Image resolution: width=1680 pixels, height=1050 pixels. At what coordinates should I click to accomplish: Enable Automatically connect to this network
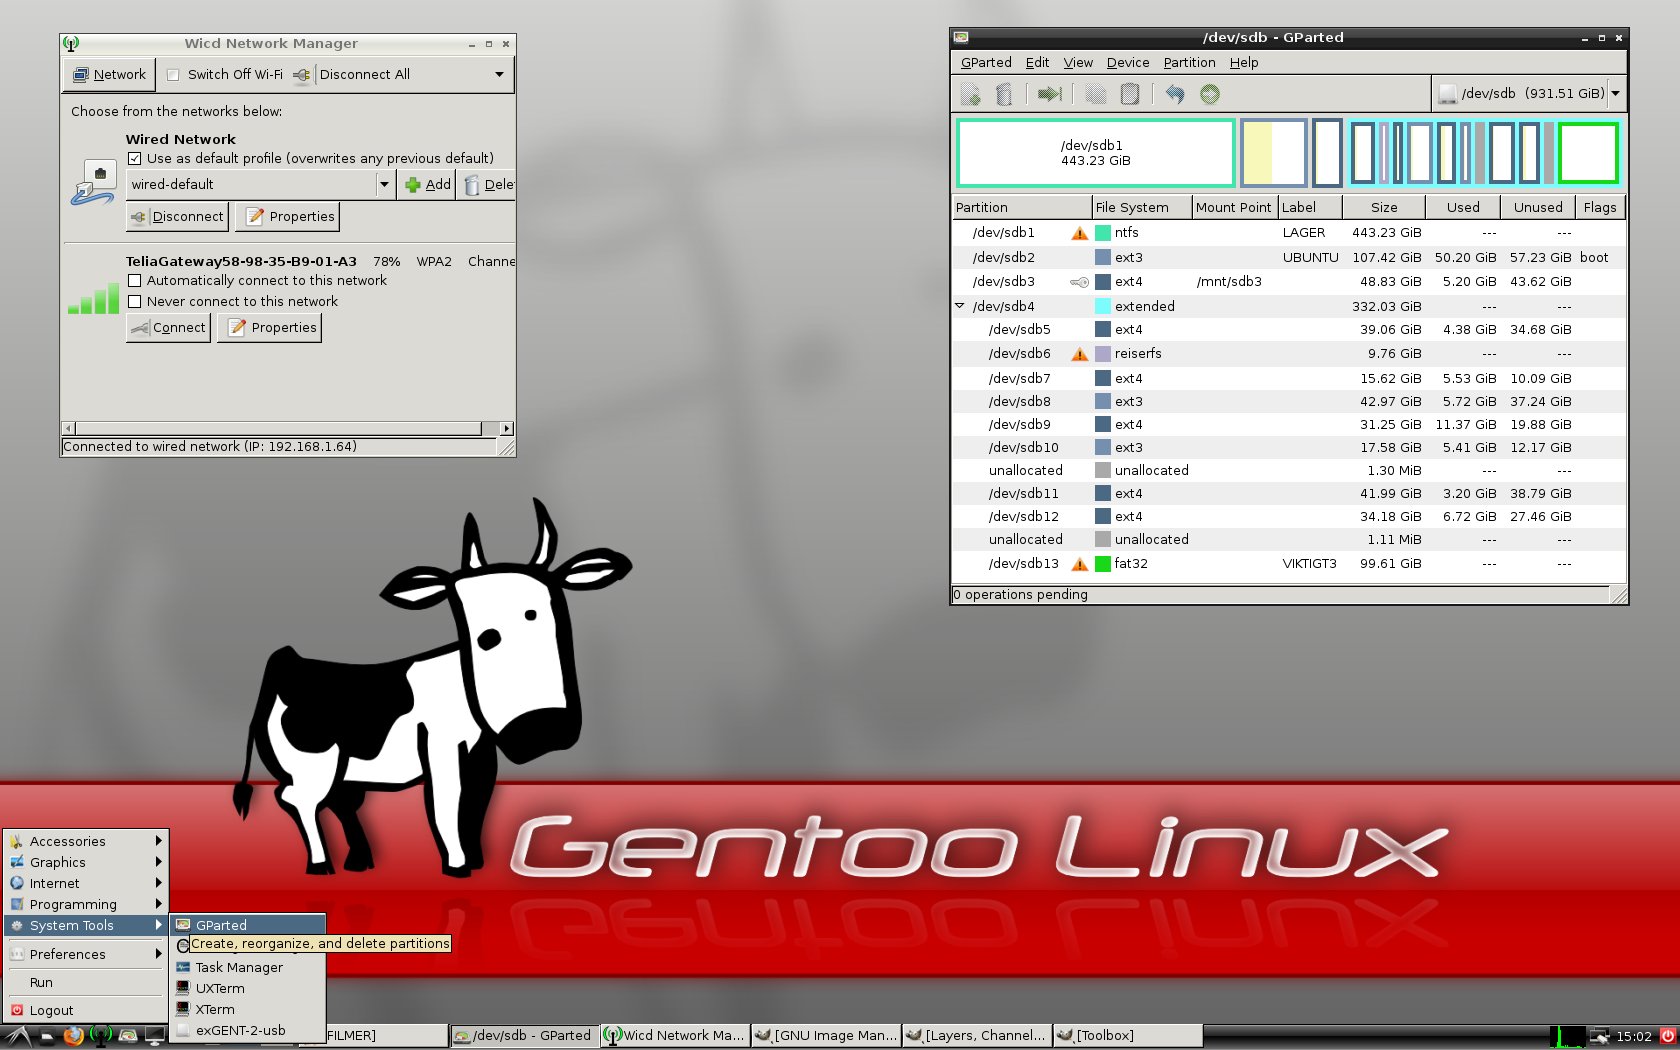134,281
